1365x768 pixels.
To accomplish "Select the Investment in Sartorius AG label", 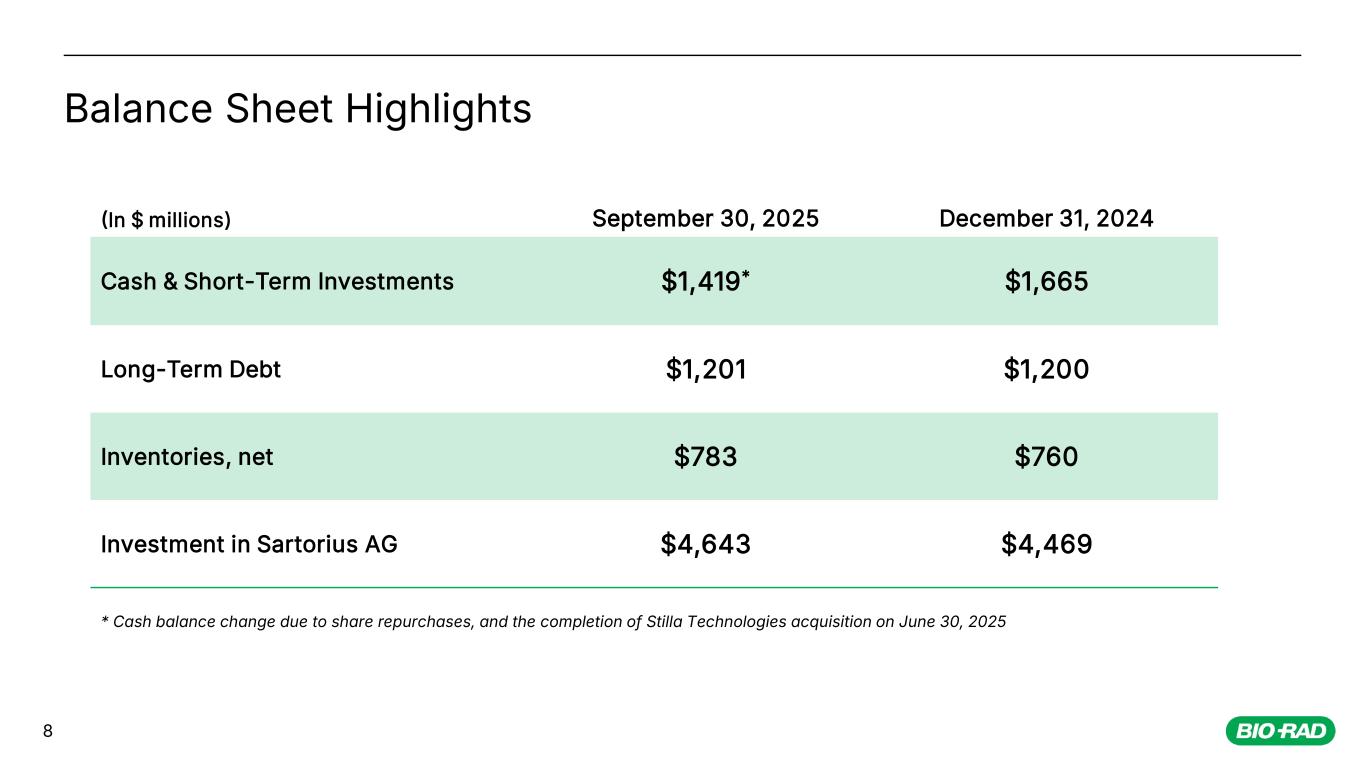I will 249,545.
